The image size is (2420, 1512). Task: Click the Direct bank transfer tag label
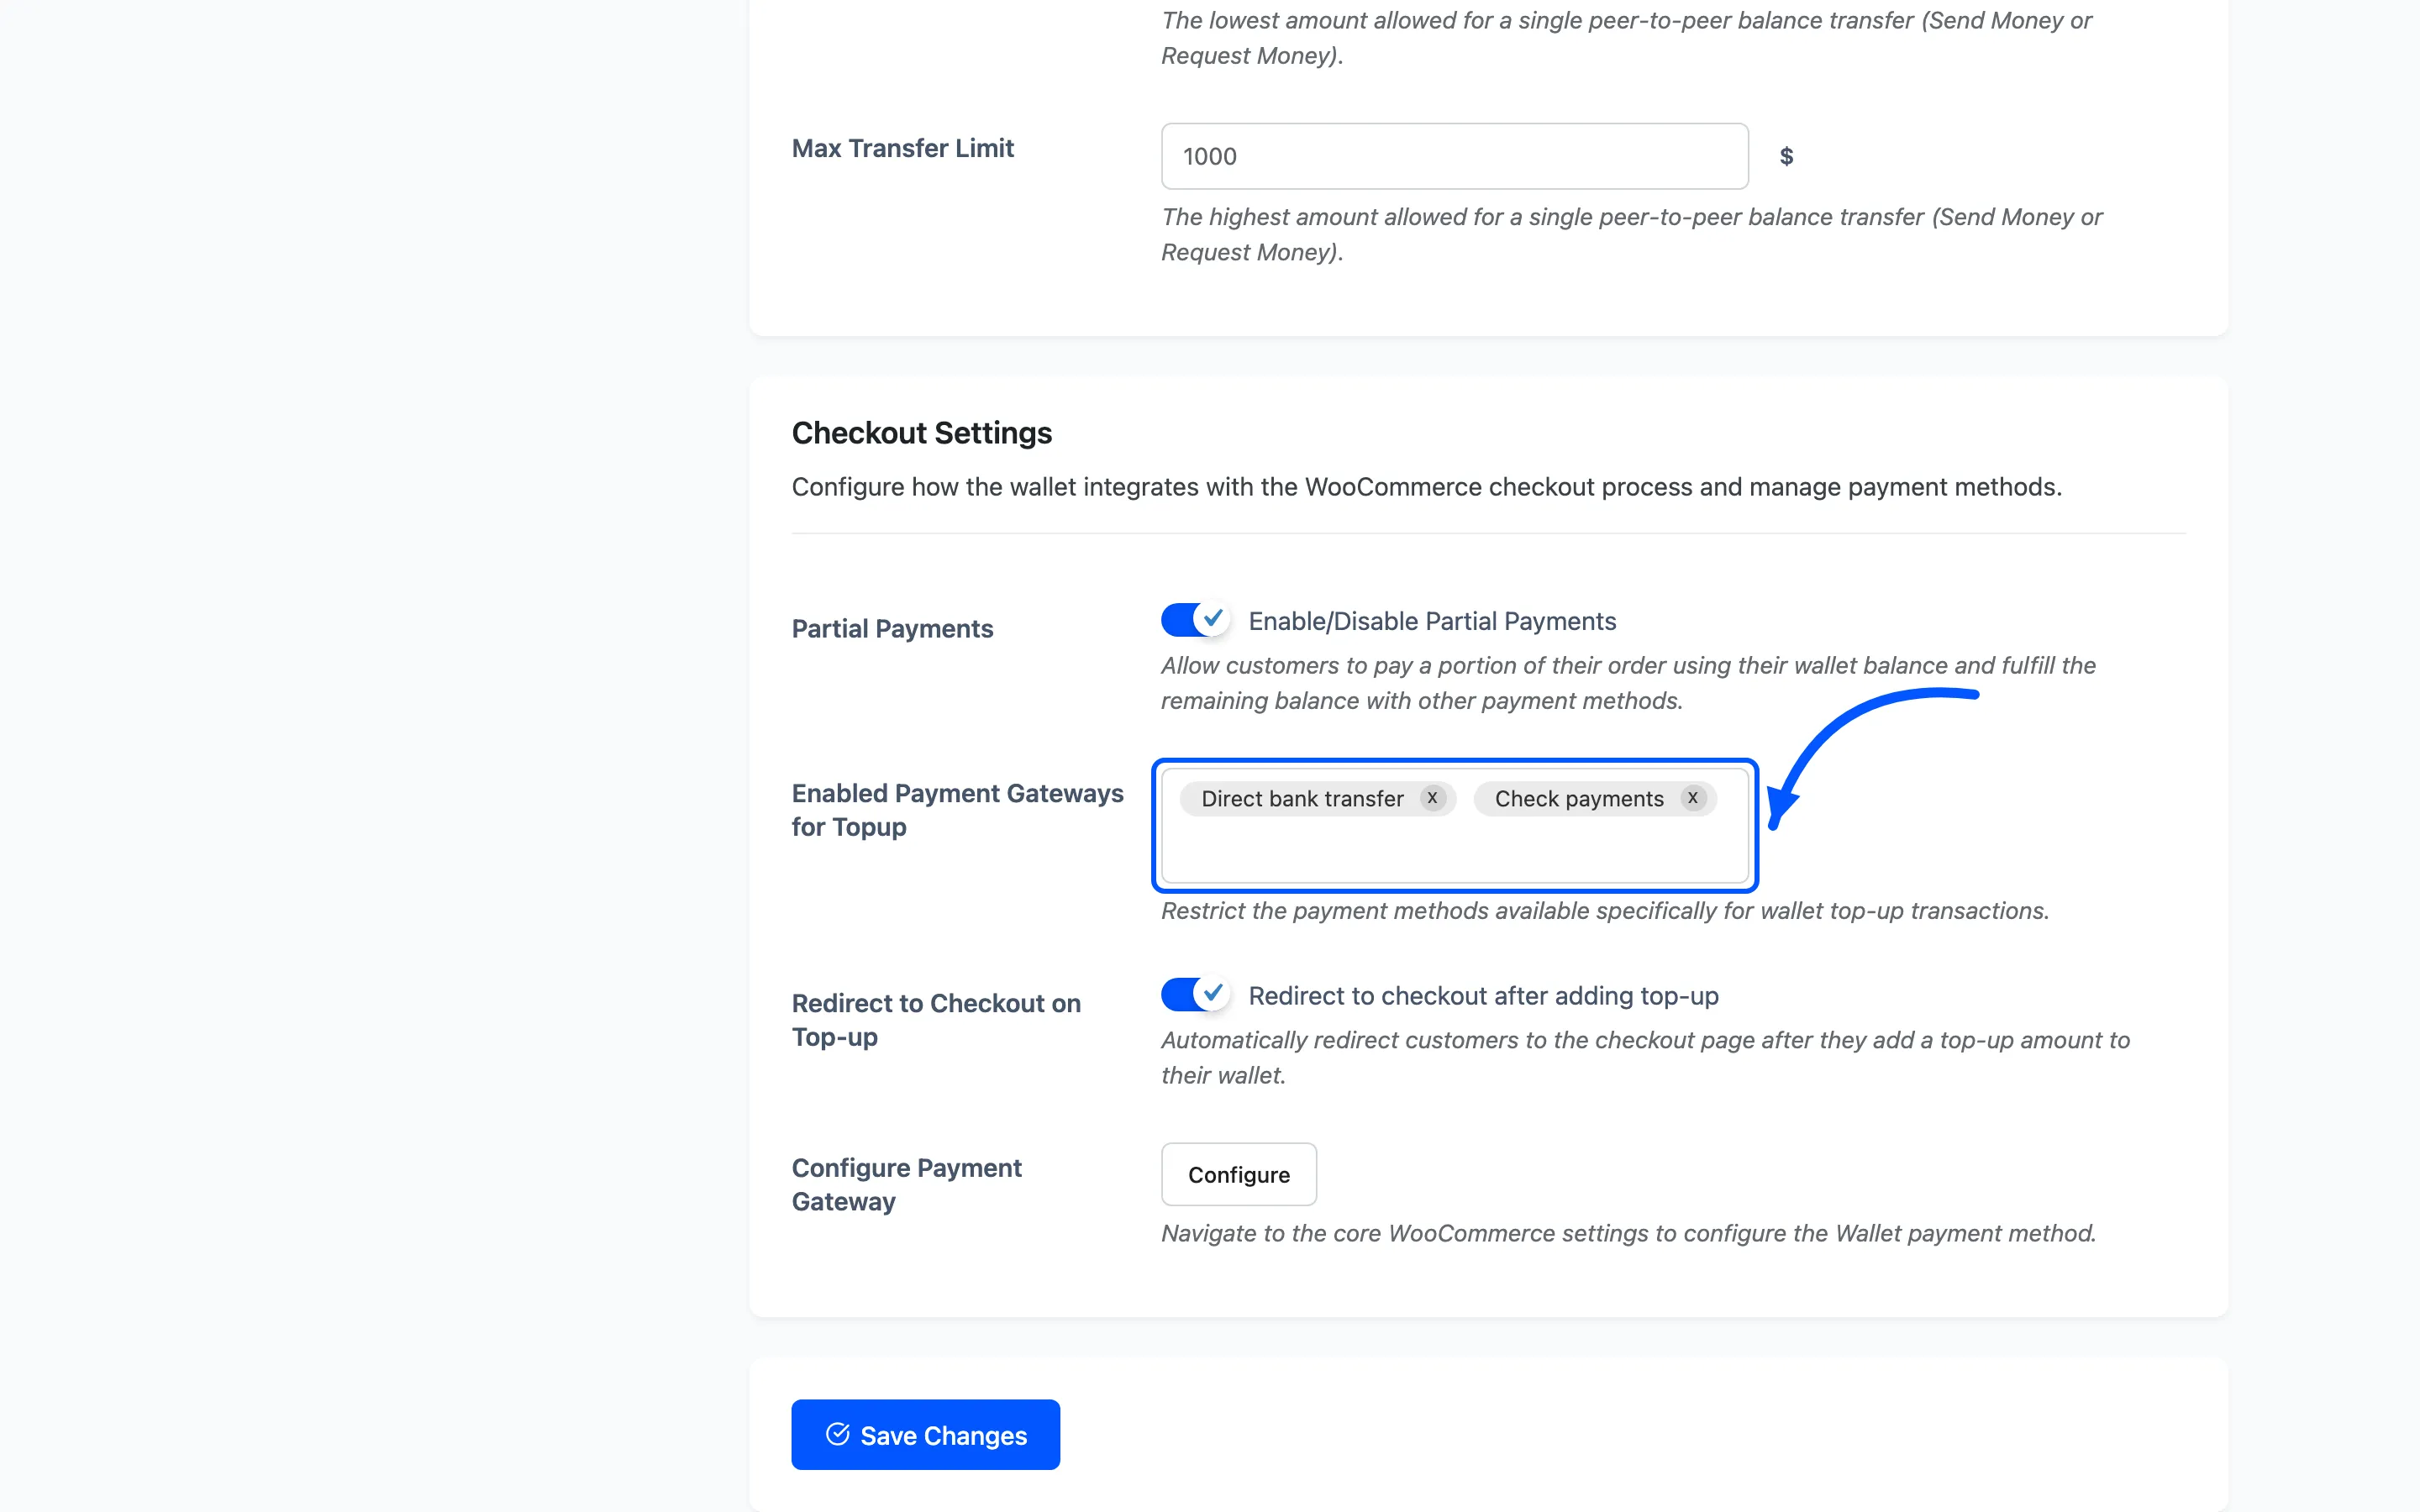[1302, 799]
